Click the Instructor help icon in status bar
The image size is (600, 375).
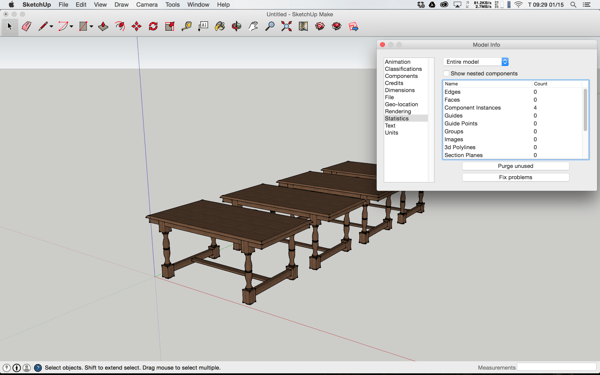[38, 368]
